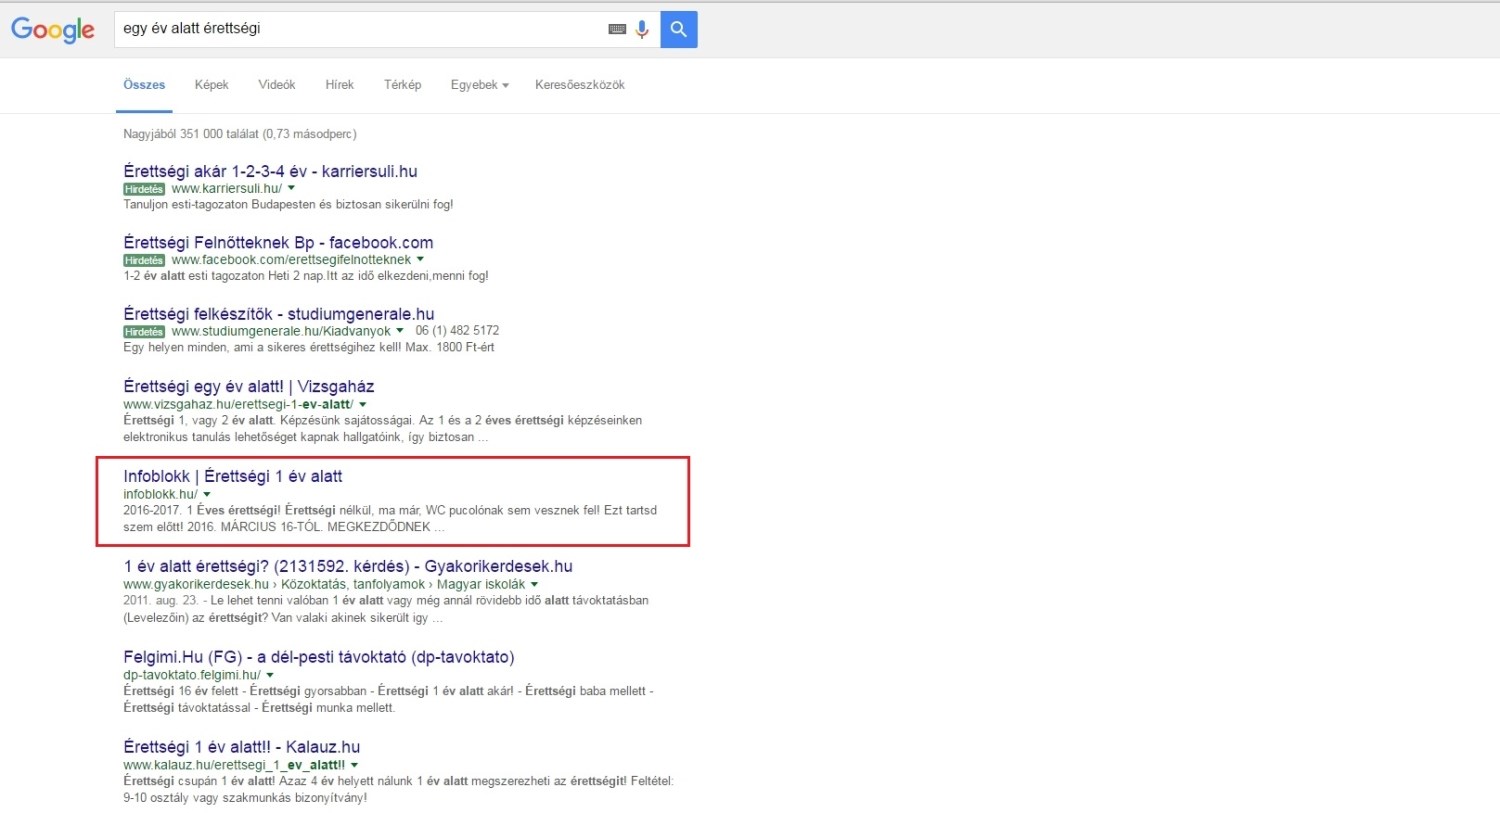Expand arrow next to facebook.com/erettsegifelnotteknek
Viewport: 1500px width, 813px height.
click(421, 259)
